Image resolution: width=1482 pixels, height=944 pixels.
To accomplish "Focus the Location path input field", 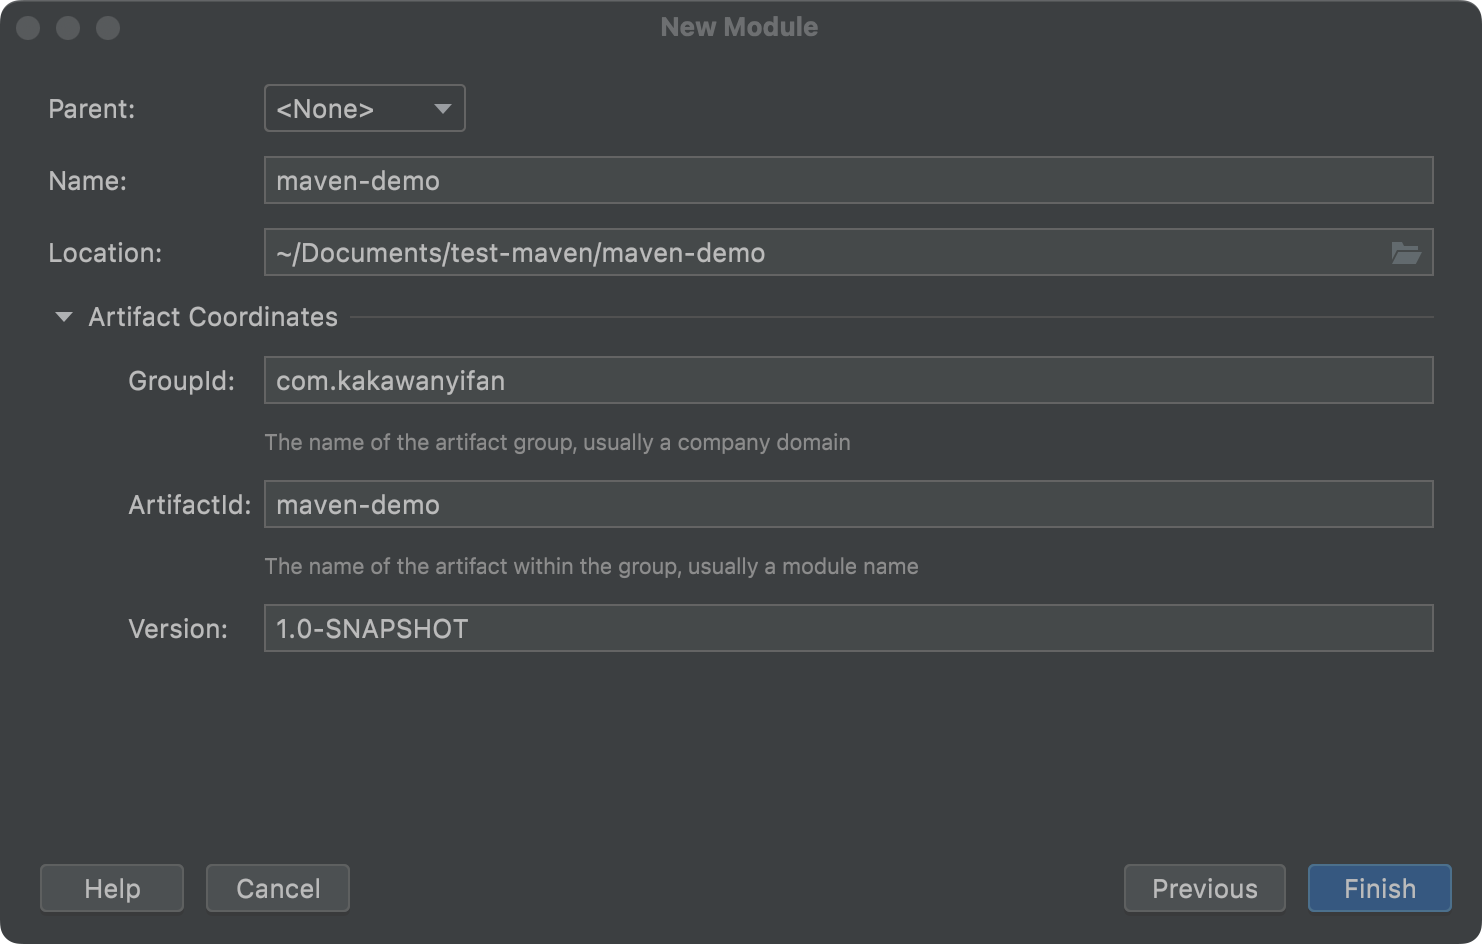I will click(x=820, y=253).
